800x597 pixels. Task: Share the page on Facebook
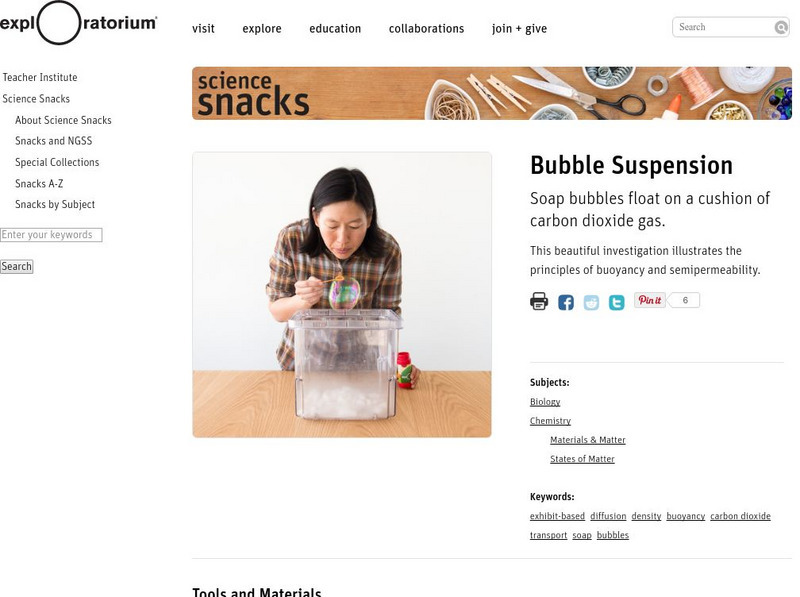pyautogui.click(x=566, y=299)
